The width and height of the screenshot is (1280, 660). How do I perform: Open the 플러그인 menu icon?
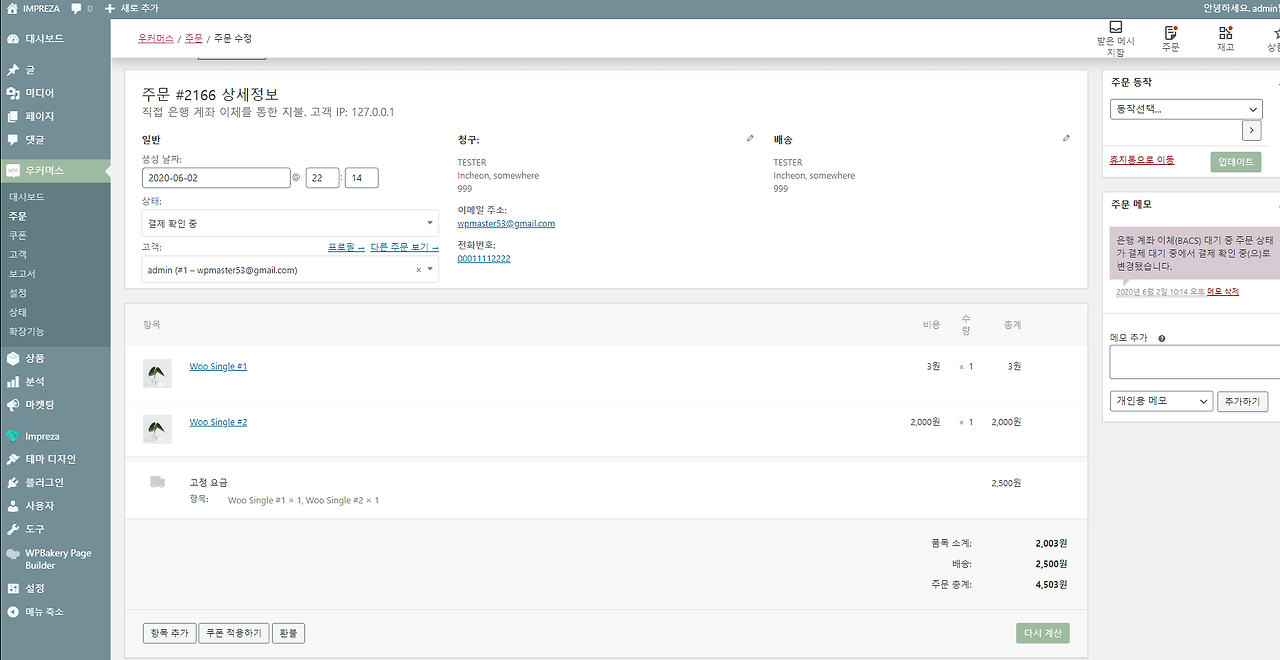point(13,482)
